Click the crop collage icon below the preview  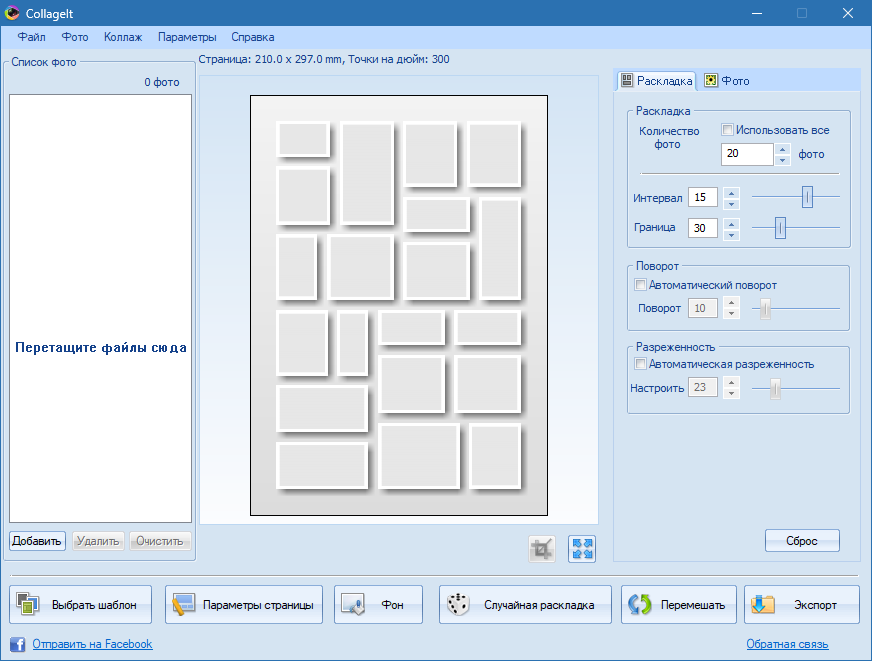click(542, 549)
